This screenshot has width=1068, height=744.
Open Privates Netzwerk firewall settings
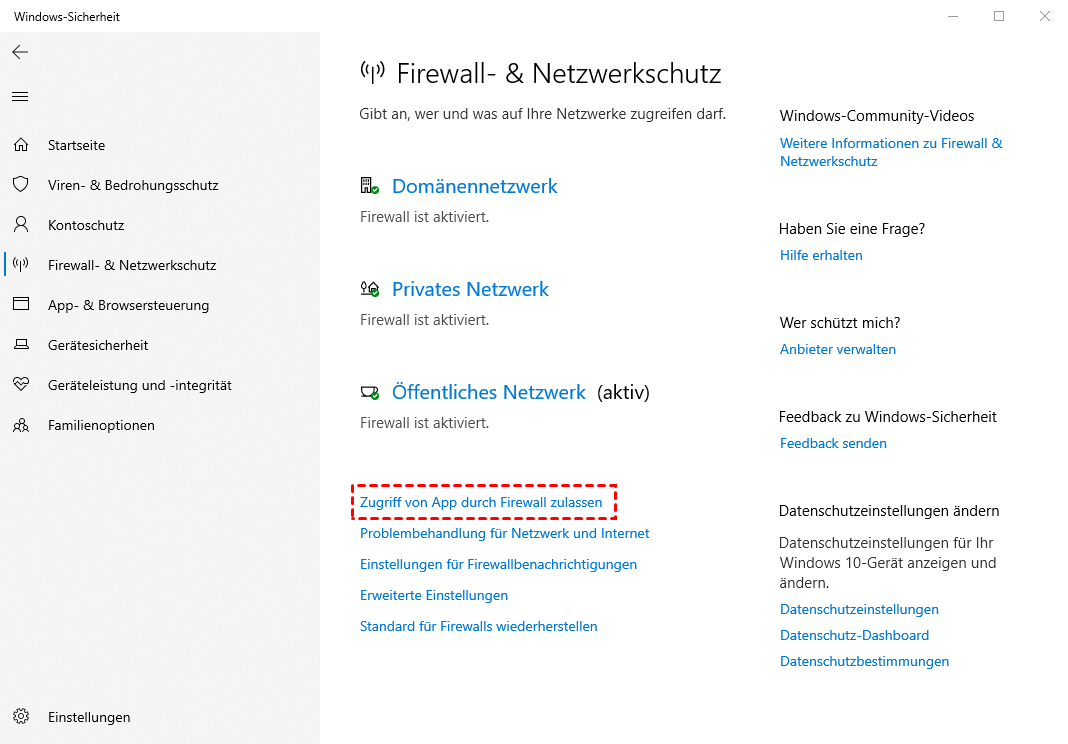click(x=470, y=289)
